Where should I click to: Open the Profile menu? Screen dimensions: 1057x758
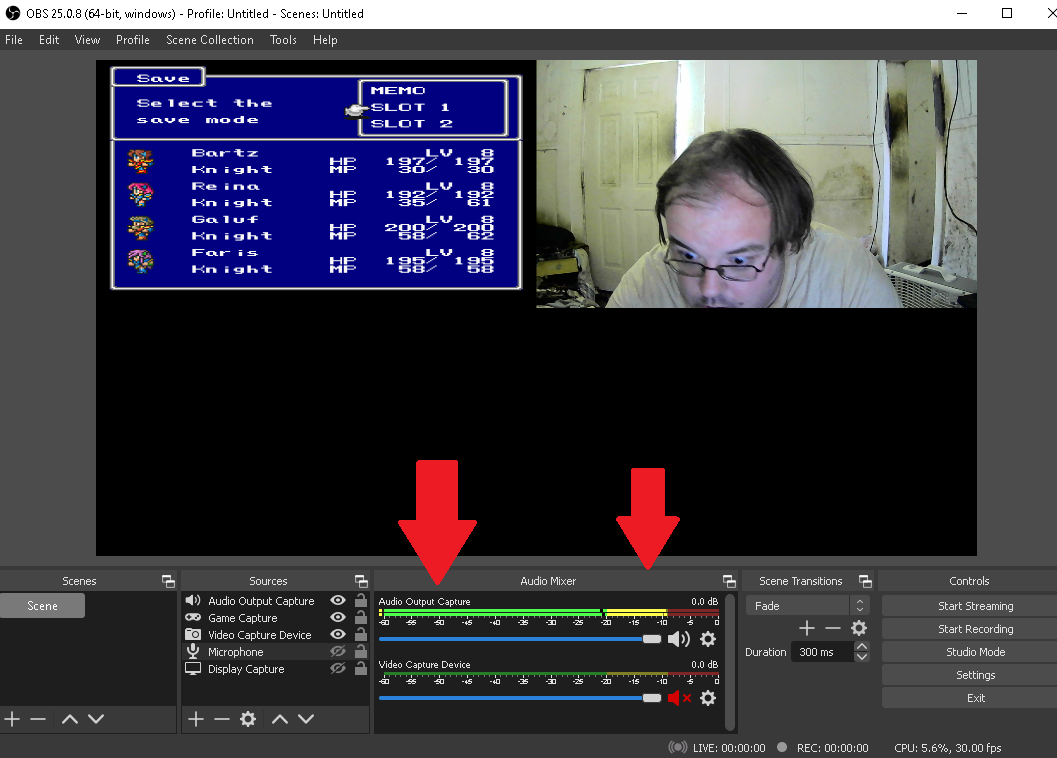pyautogui.click(x=133, y=40)
